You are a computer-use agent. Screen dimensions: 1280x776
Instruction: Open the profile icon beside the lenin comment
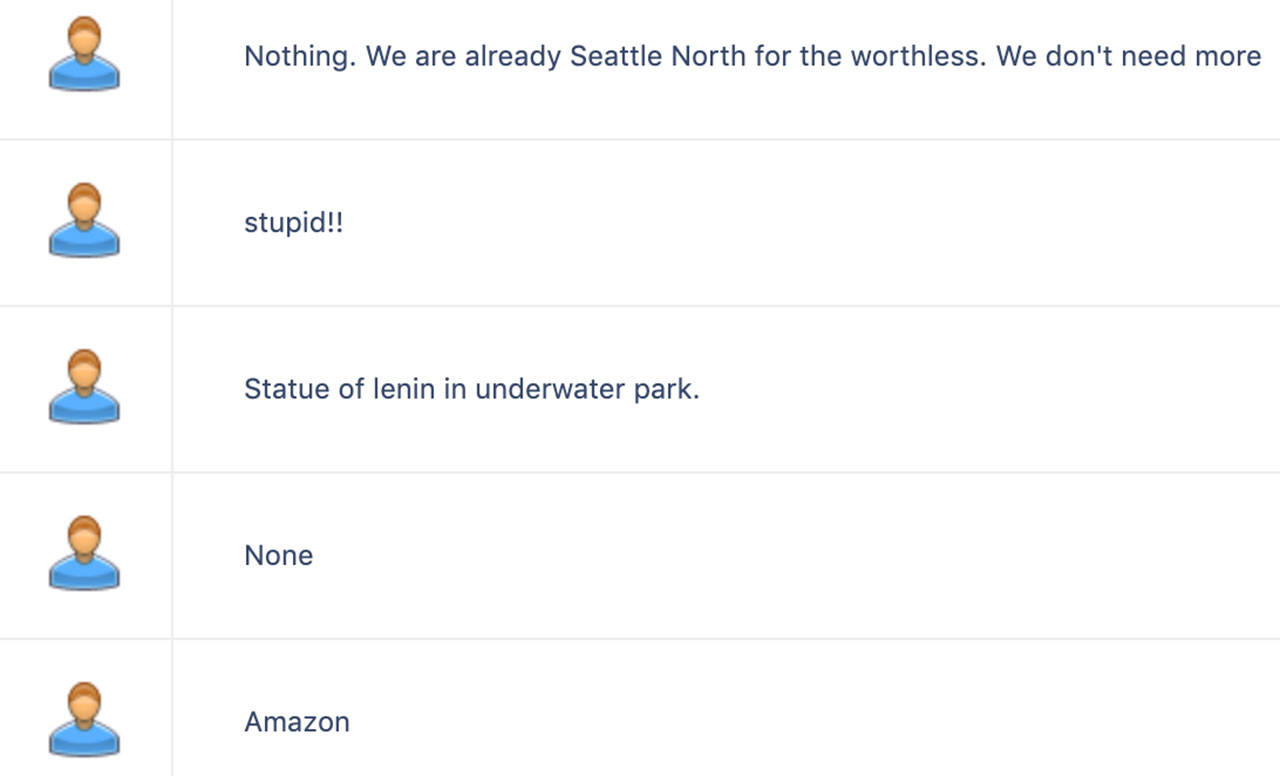84,388
